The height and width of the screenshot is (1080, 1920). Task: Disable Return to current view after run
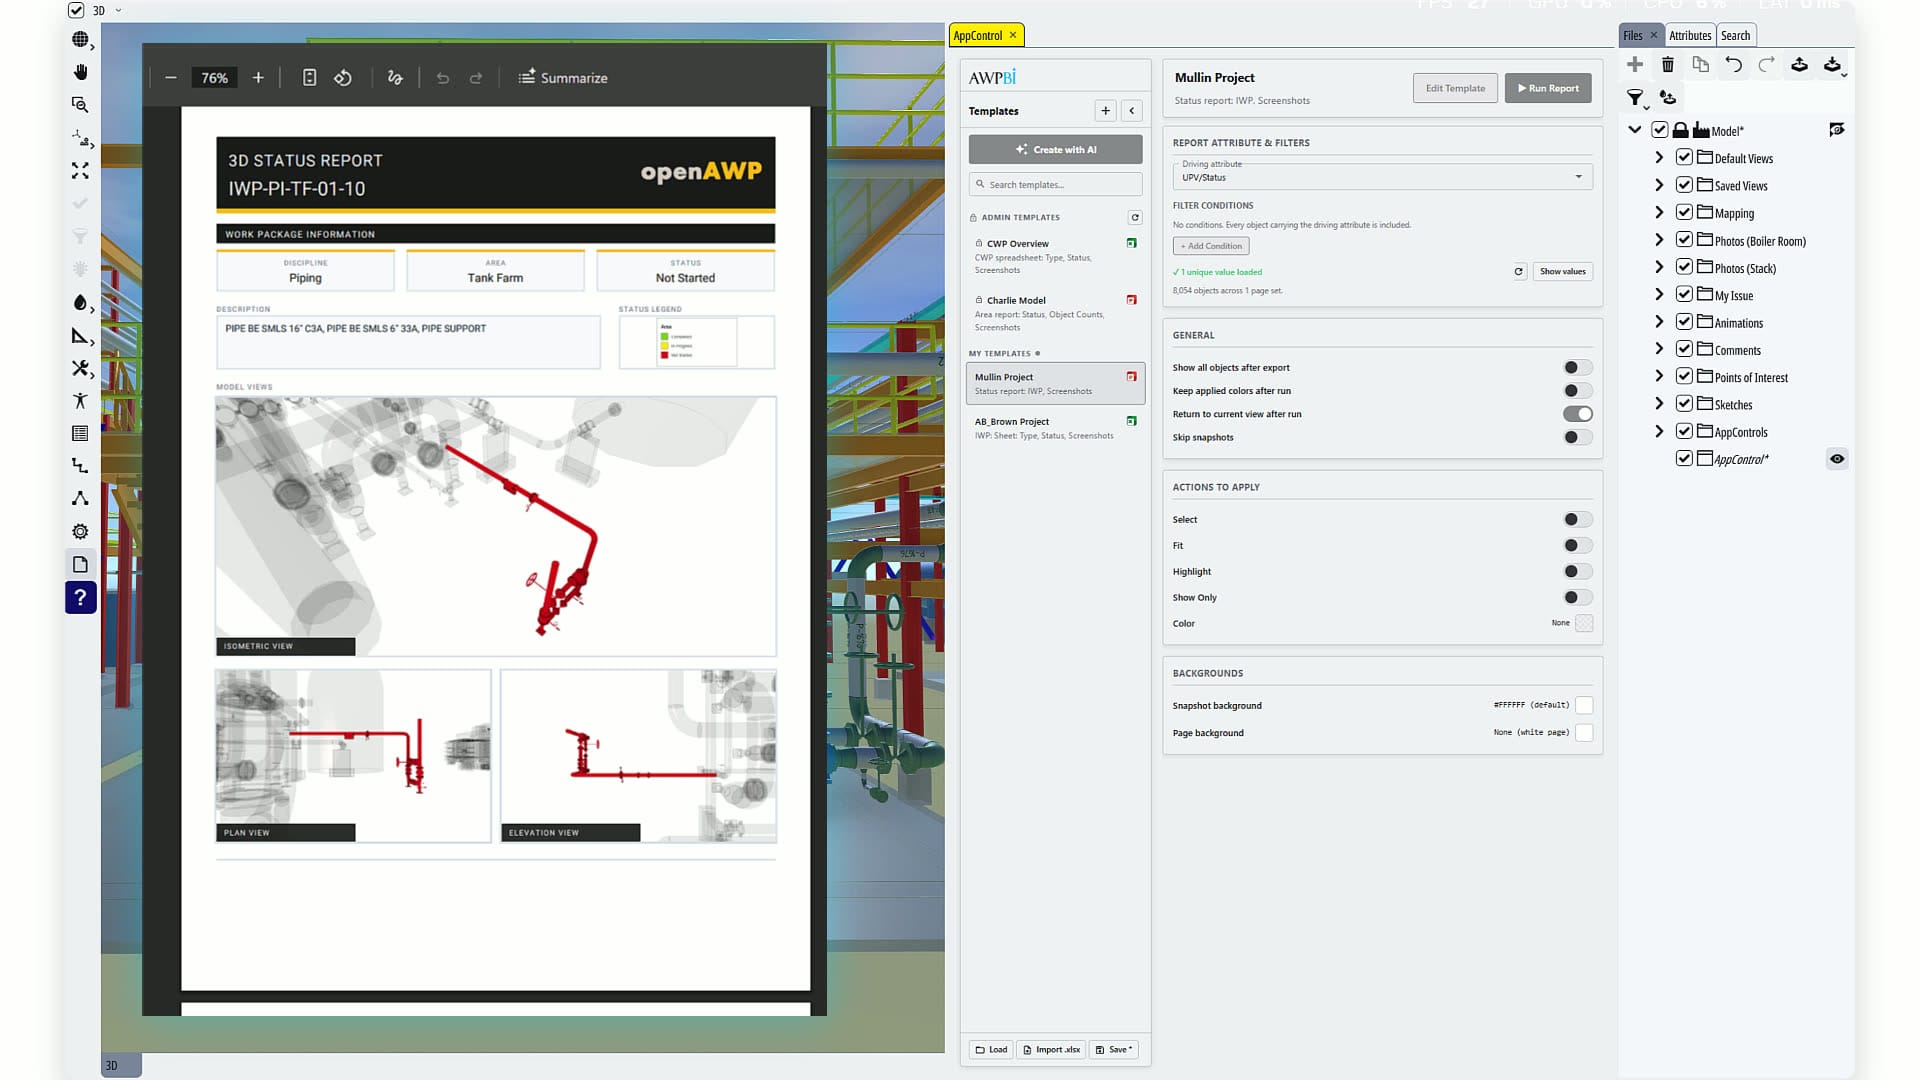click(1577, 413)
